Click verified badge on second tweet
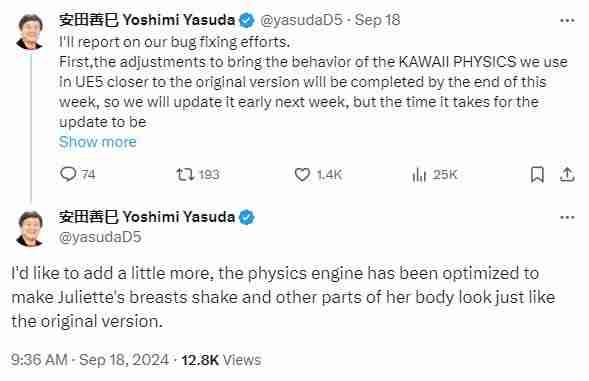The image size is (589, 381). (x=247, y=217)
